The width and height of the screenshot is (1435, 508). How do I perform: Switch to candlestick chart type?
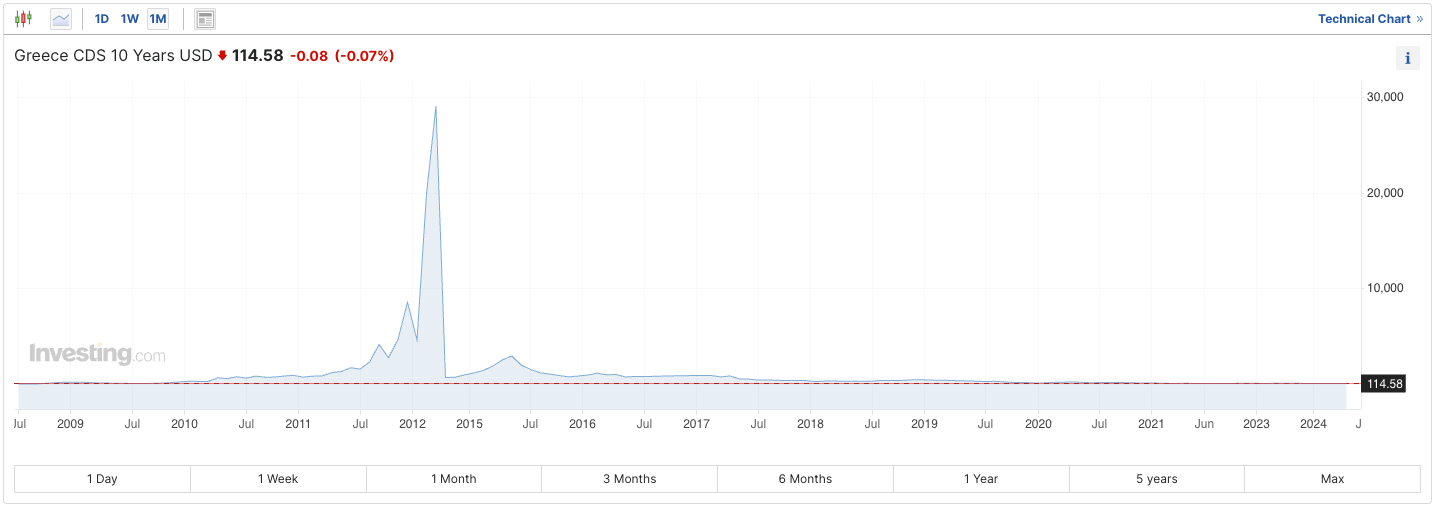point(23,19)
